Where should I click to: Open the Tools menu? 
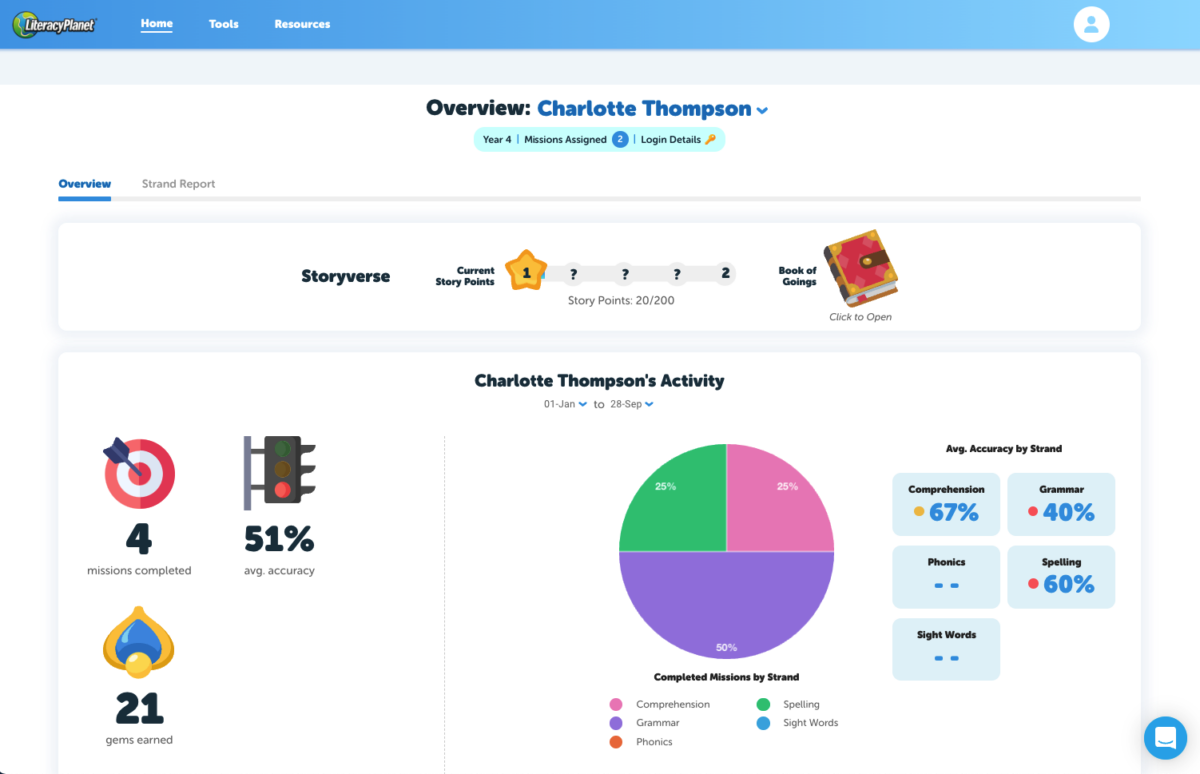coord(224,24)
